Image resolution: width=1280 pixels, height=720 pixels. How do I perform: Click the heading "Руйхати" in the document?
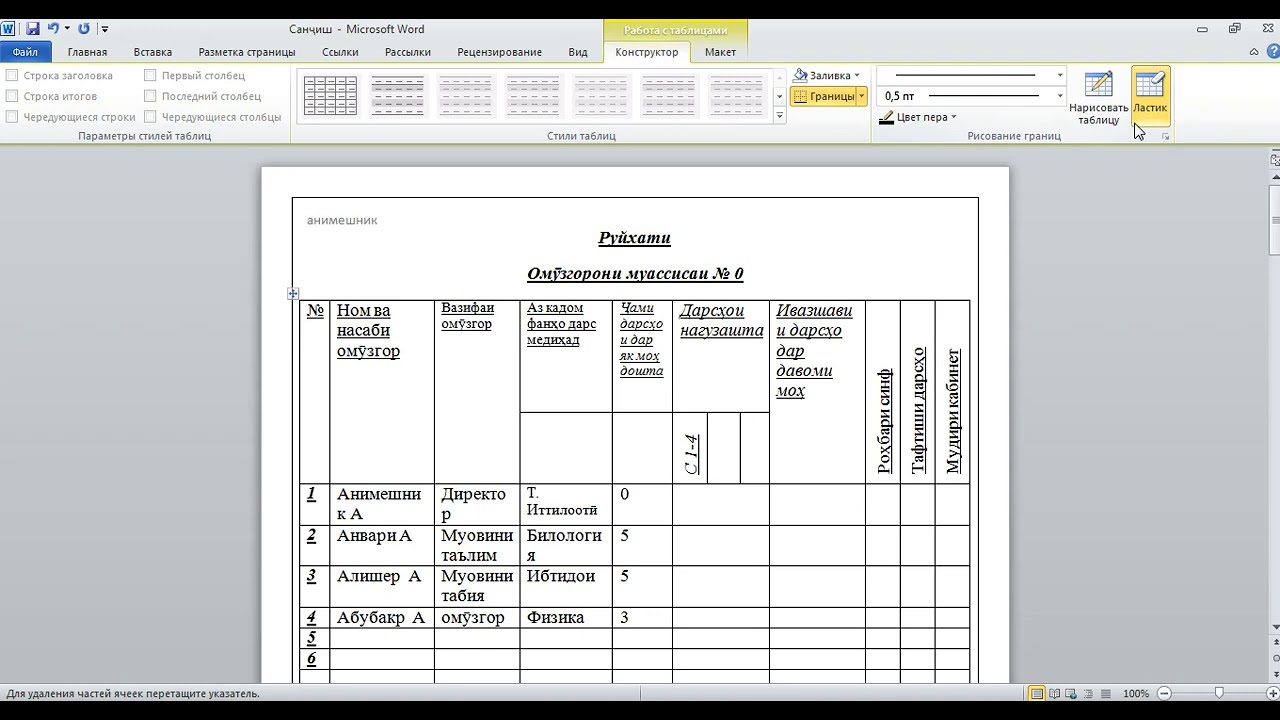(x=634, y=238)
